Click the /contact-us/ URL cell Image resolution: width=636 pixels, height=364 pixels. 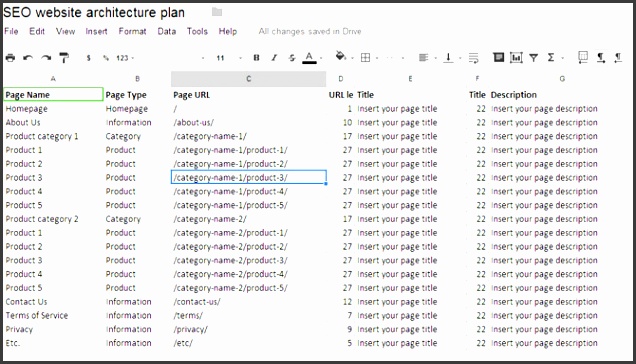coord(249,302)
